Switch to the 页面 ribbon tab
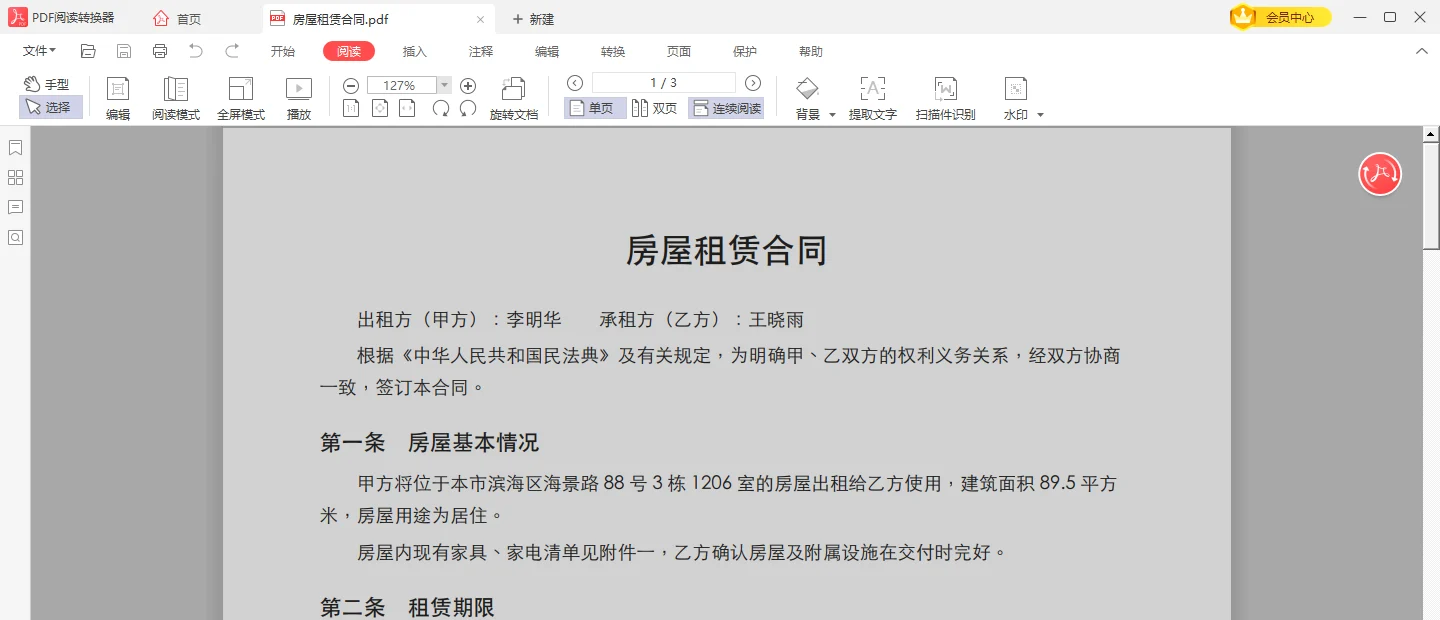 [679, 51]
